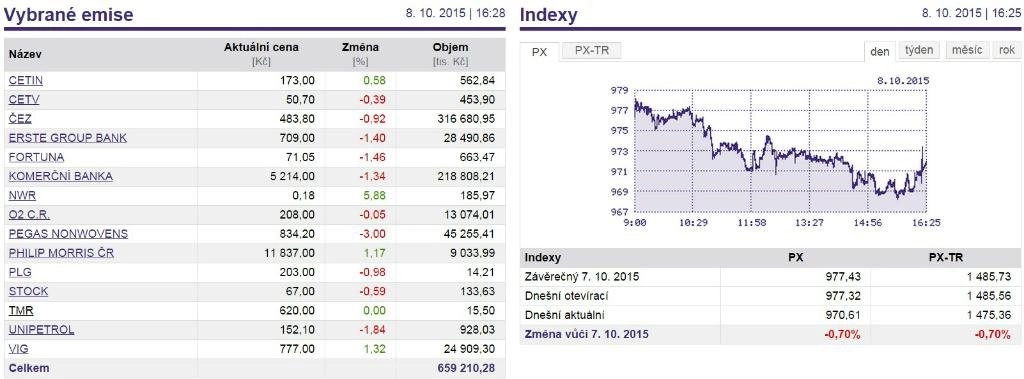Open ERSTE GROUP BANK details

[68, 138]
